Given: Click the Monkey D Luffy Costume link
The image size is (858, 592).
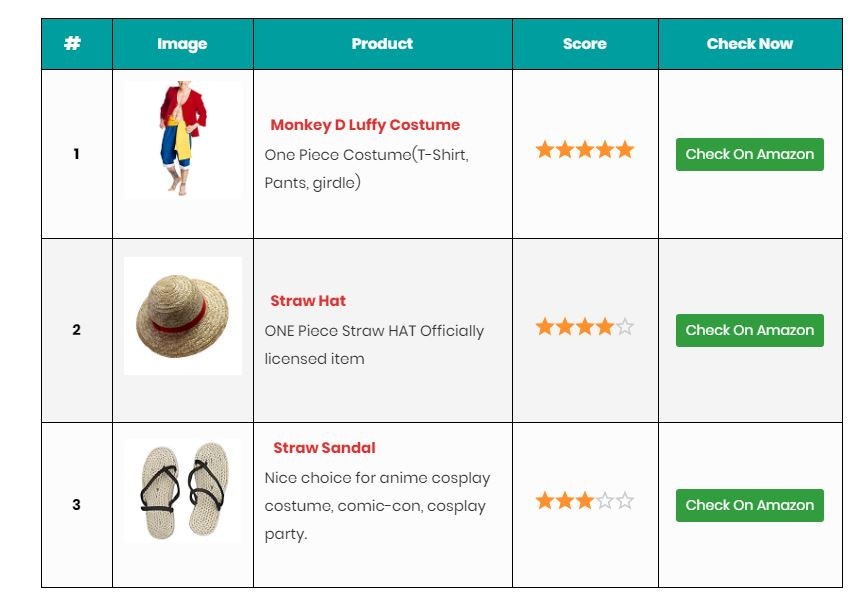Looking at the screenshot, I should (x=365, y=125).
